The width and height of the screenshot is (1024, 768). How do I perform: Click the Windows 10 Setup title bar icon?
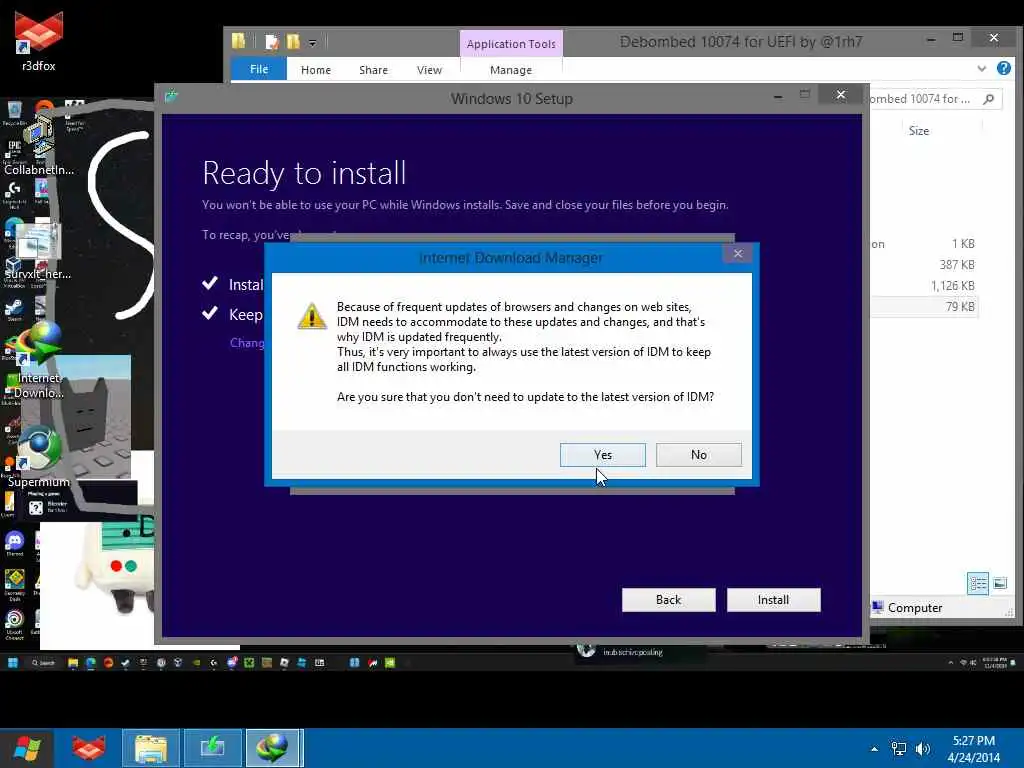[x=172, y=97]
